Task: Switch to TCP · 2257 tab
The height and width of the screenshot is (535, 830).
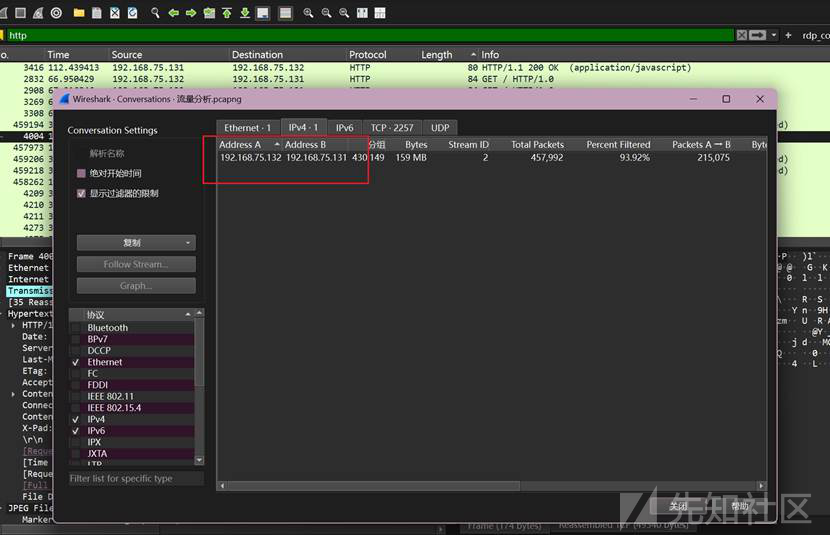Action: [392, 128]
